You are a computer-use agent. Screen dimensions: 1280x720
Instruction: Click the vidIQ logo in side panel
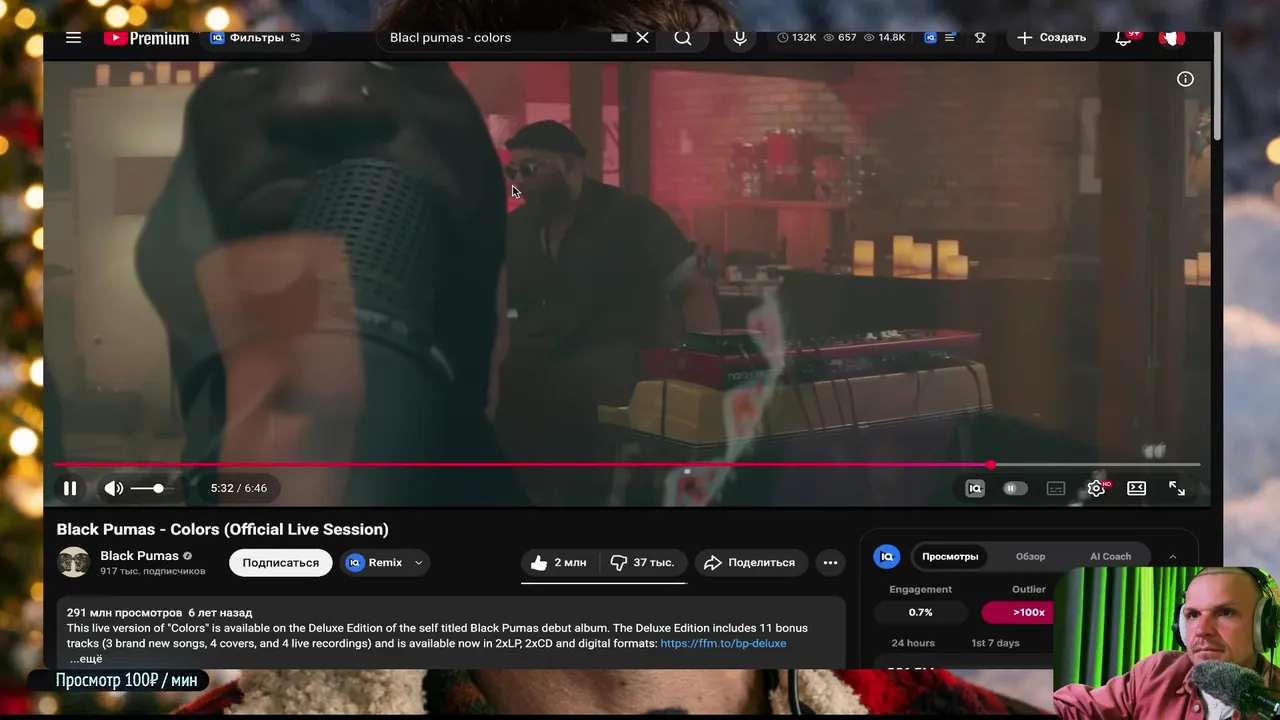coord(886,556)
